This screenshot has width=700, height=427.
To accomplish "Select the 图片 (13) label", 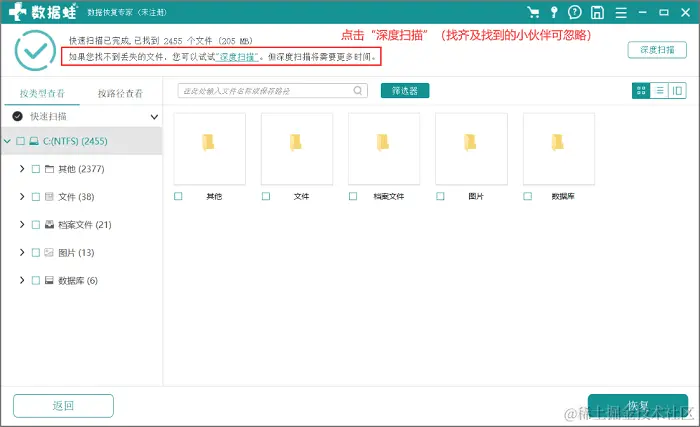I will [76, 252].
